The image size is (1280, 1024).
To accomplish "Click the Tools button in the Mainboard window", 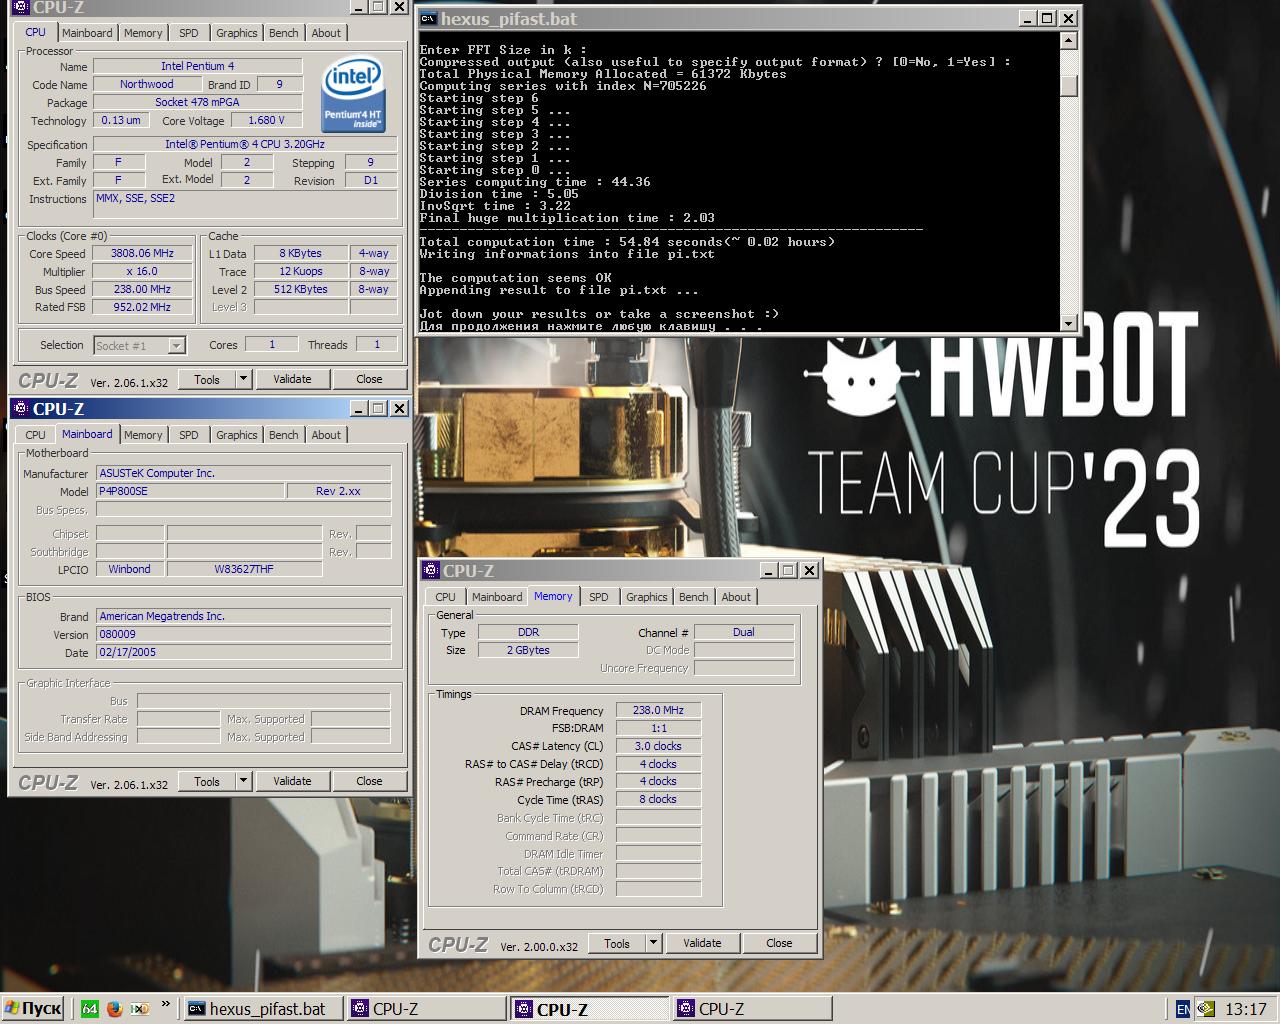I will (207, 781).
